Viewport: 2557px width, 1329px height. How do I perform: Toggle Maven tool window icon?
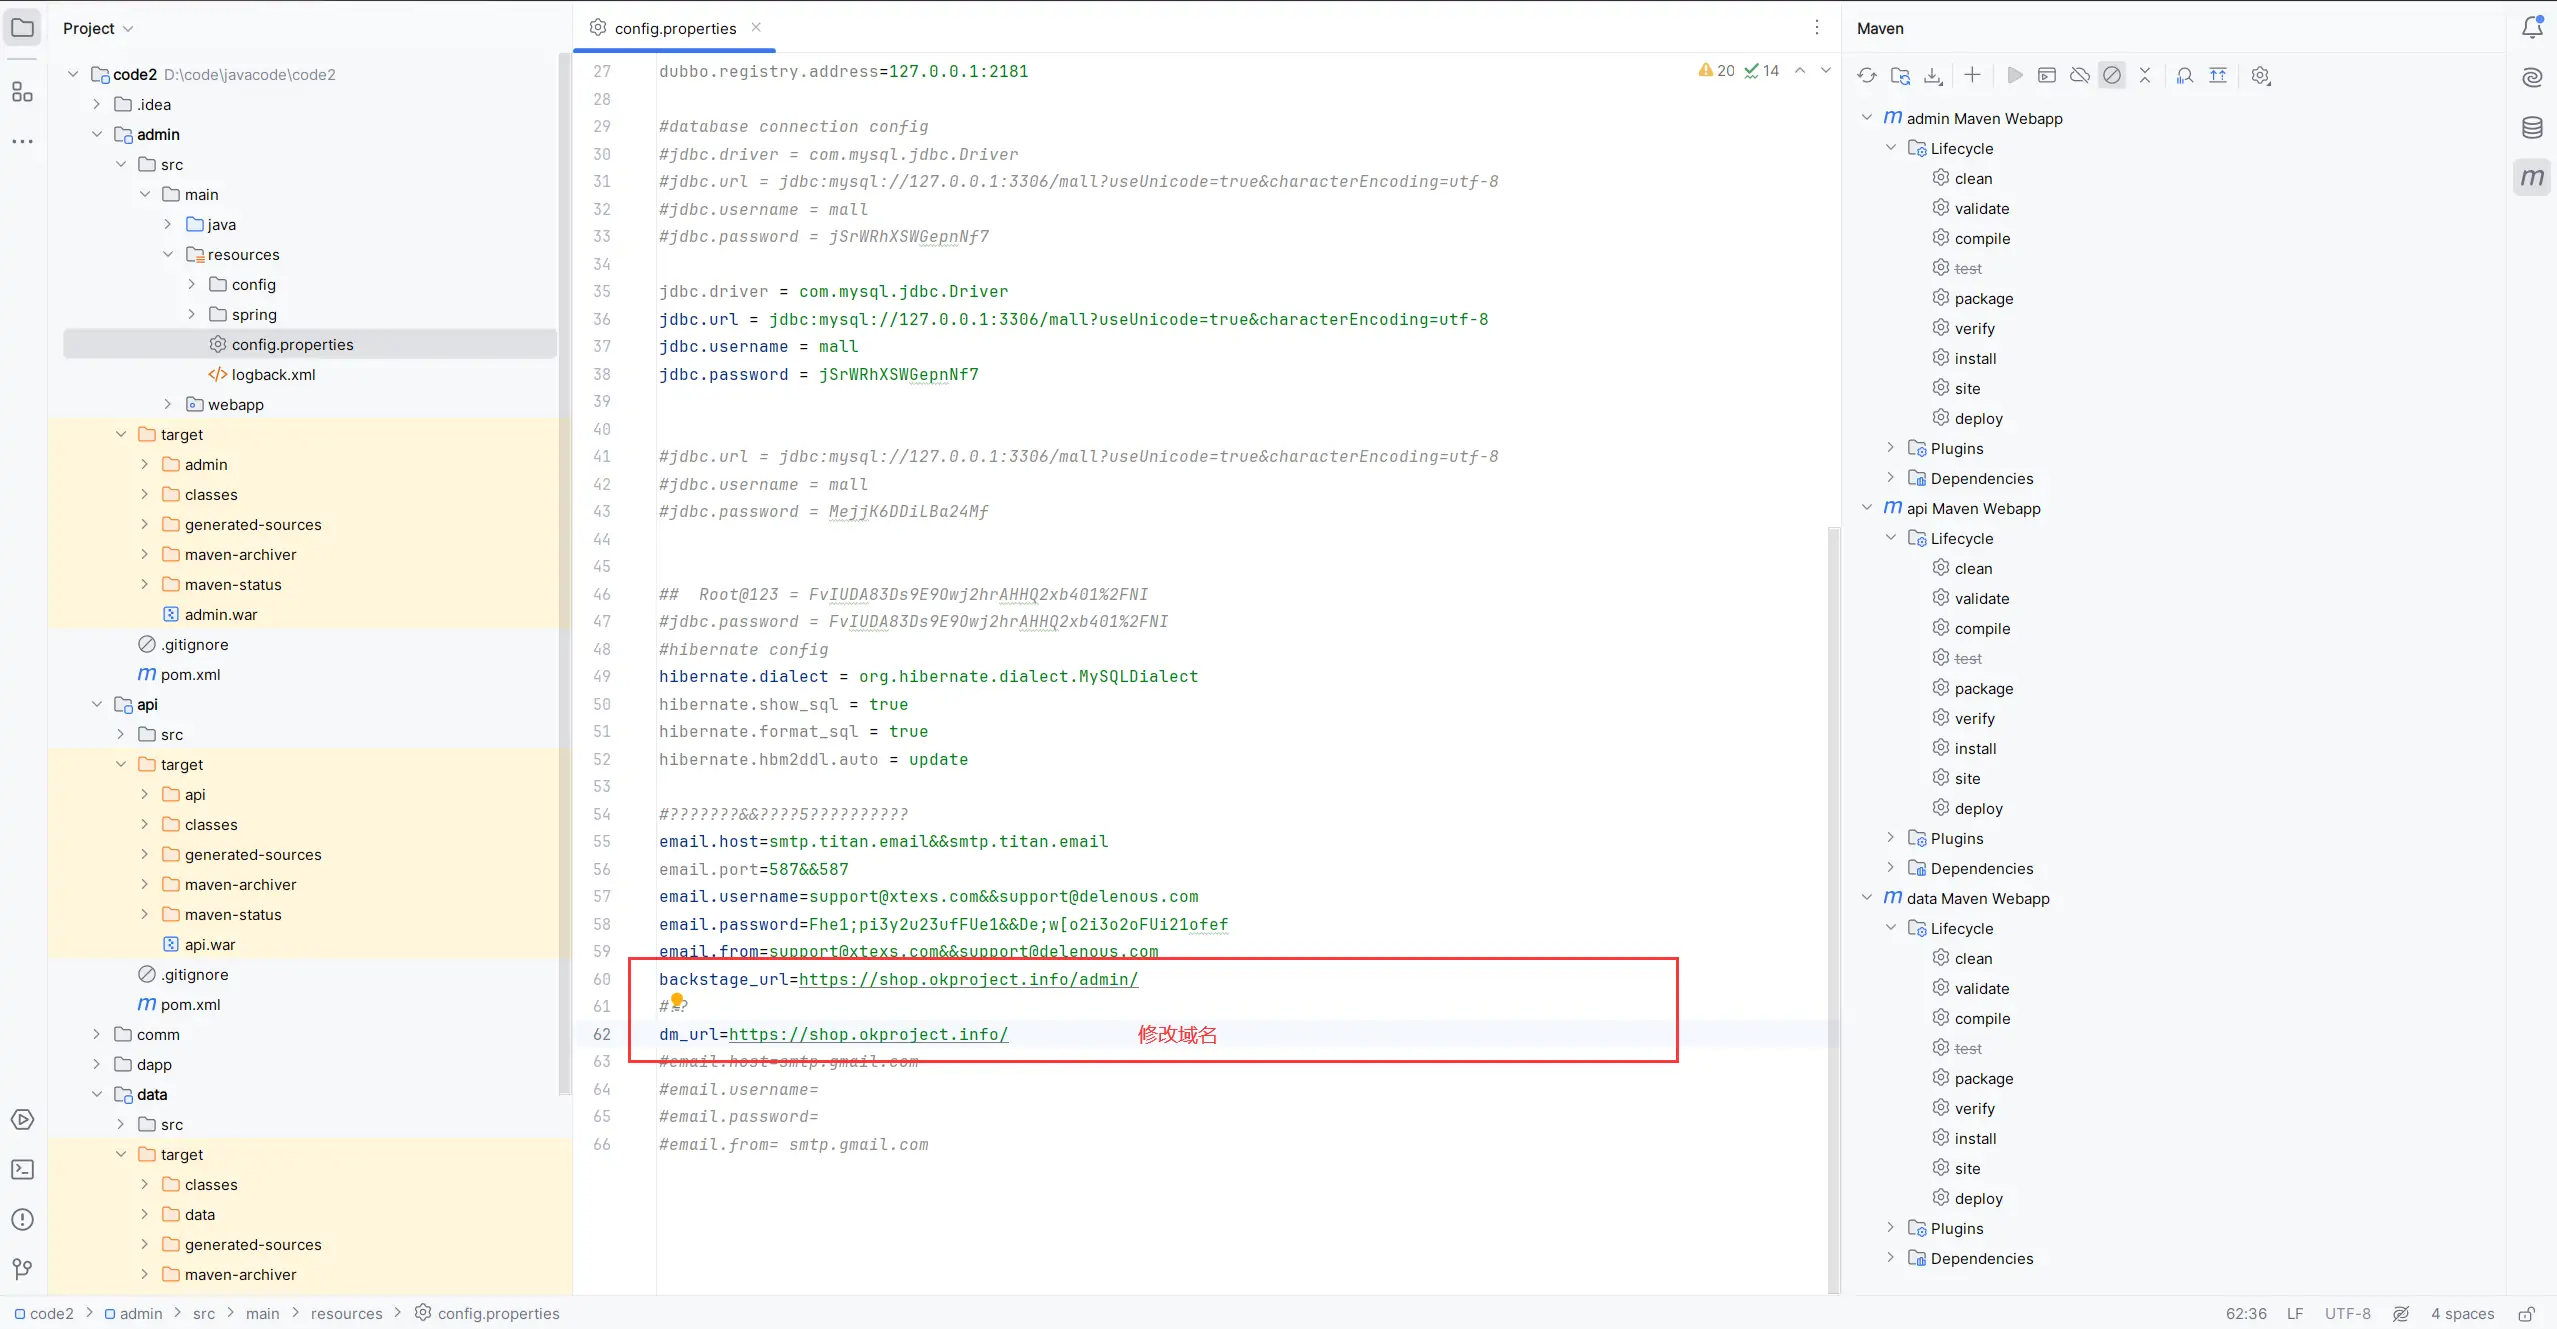[2532, 177]
